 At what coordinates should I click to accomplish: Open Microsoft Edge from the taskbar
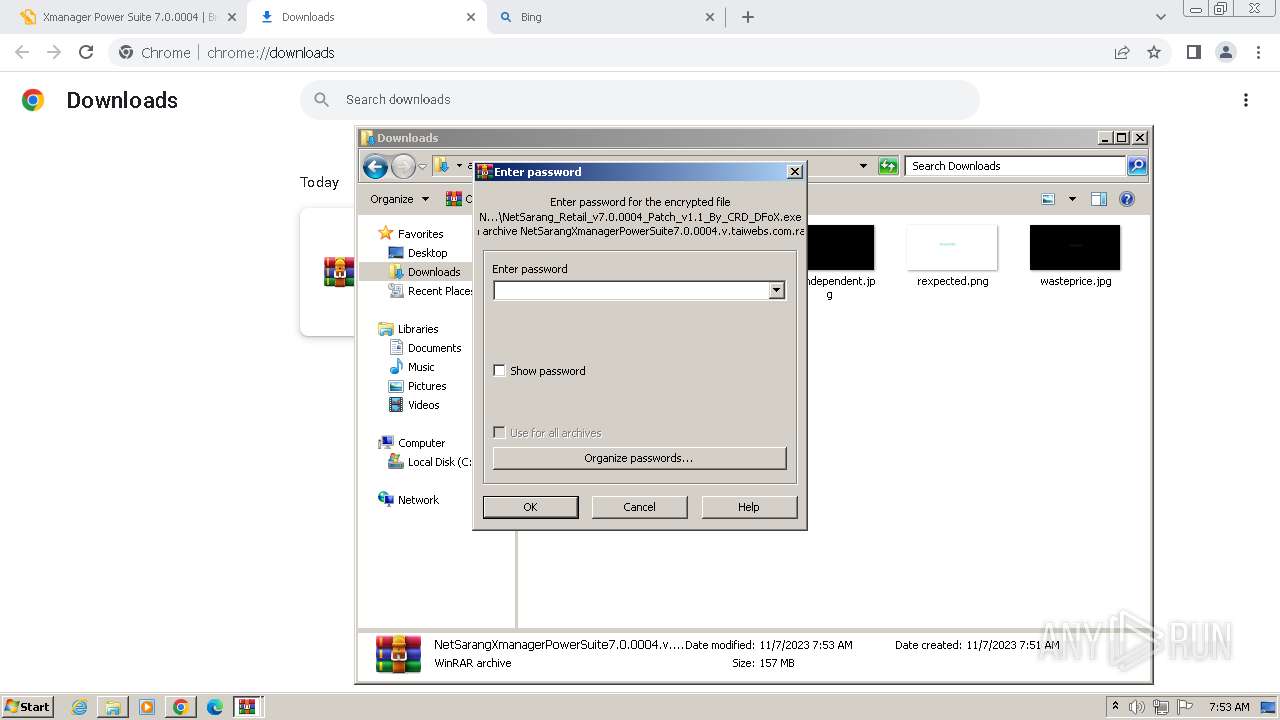(214, 707)
